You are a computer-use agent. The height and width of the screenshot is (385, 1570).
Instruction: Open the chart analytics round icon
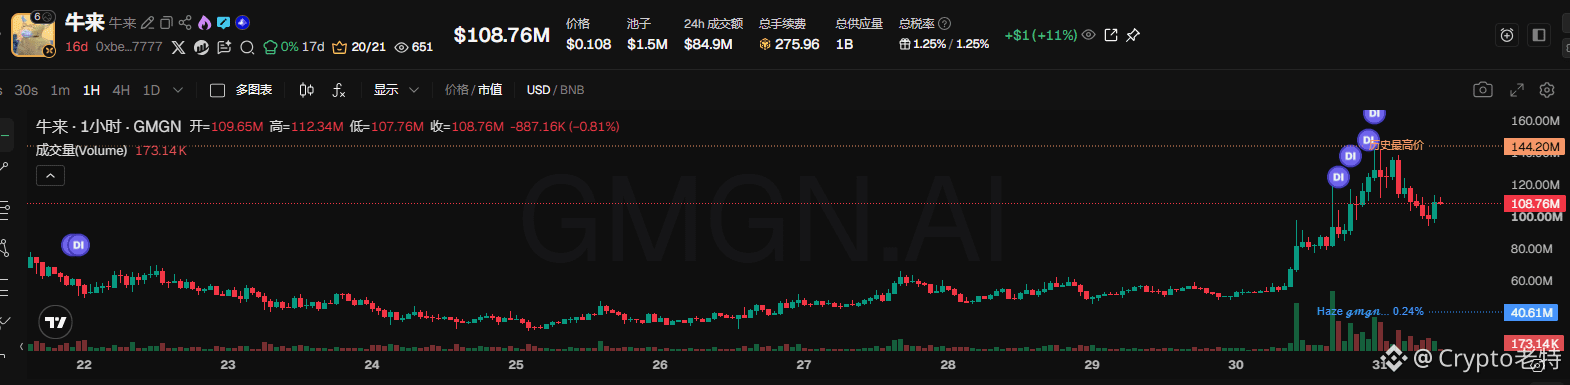tap(201, 47)
